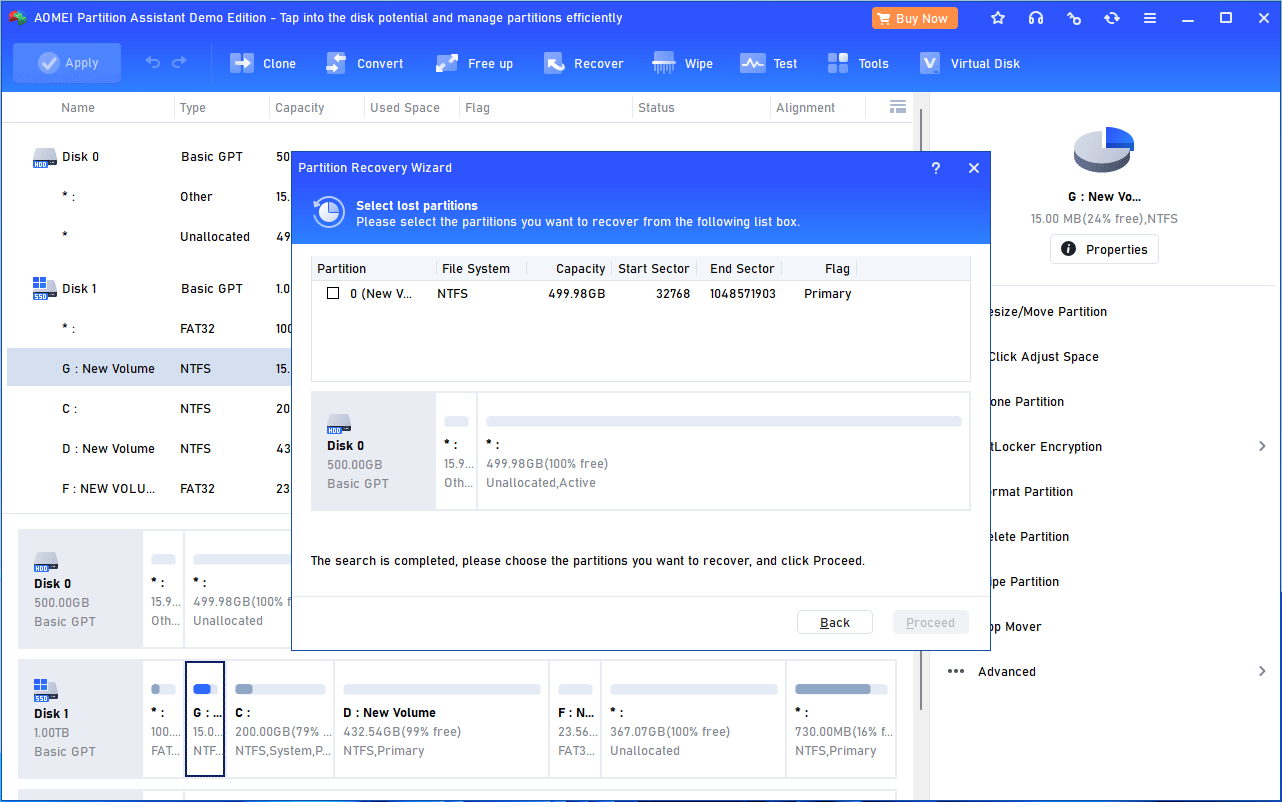Select the Free up toolbar tool

(475, 62)
